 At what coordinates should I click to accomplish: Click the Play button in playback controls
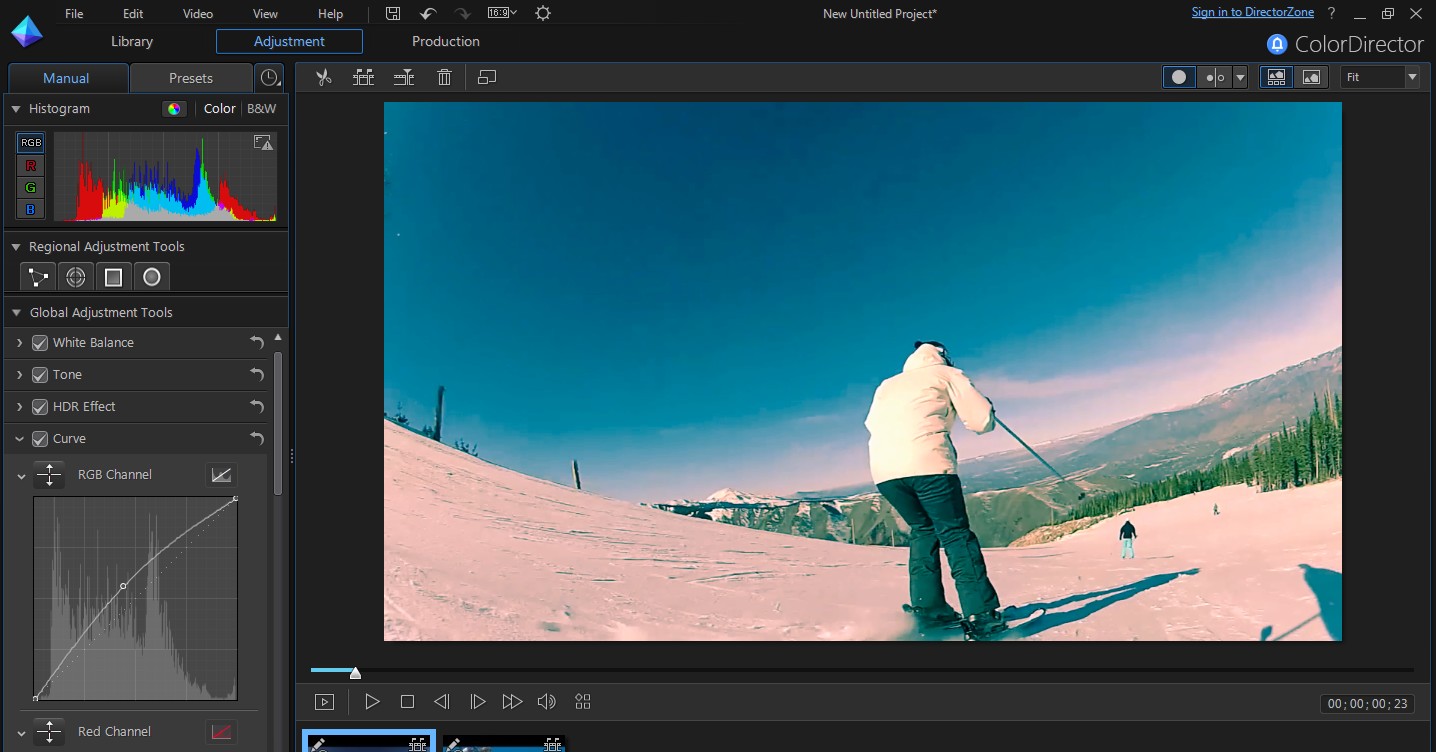[372, 702]
